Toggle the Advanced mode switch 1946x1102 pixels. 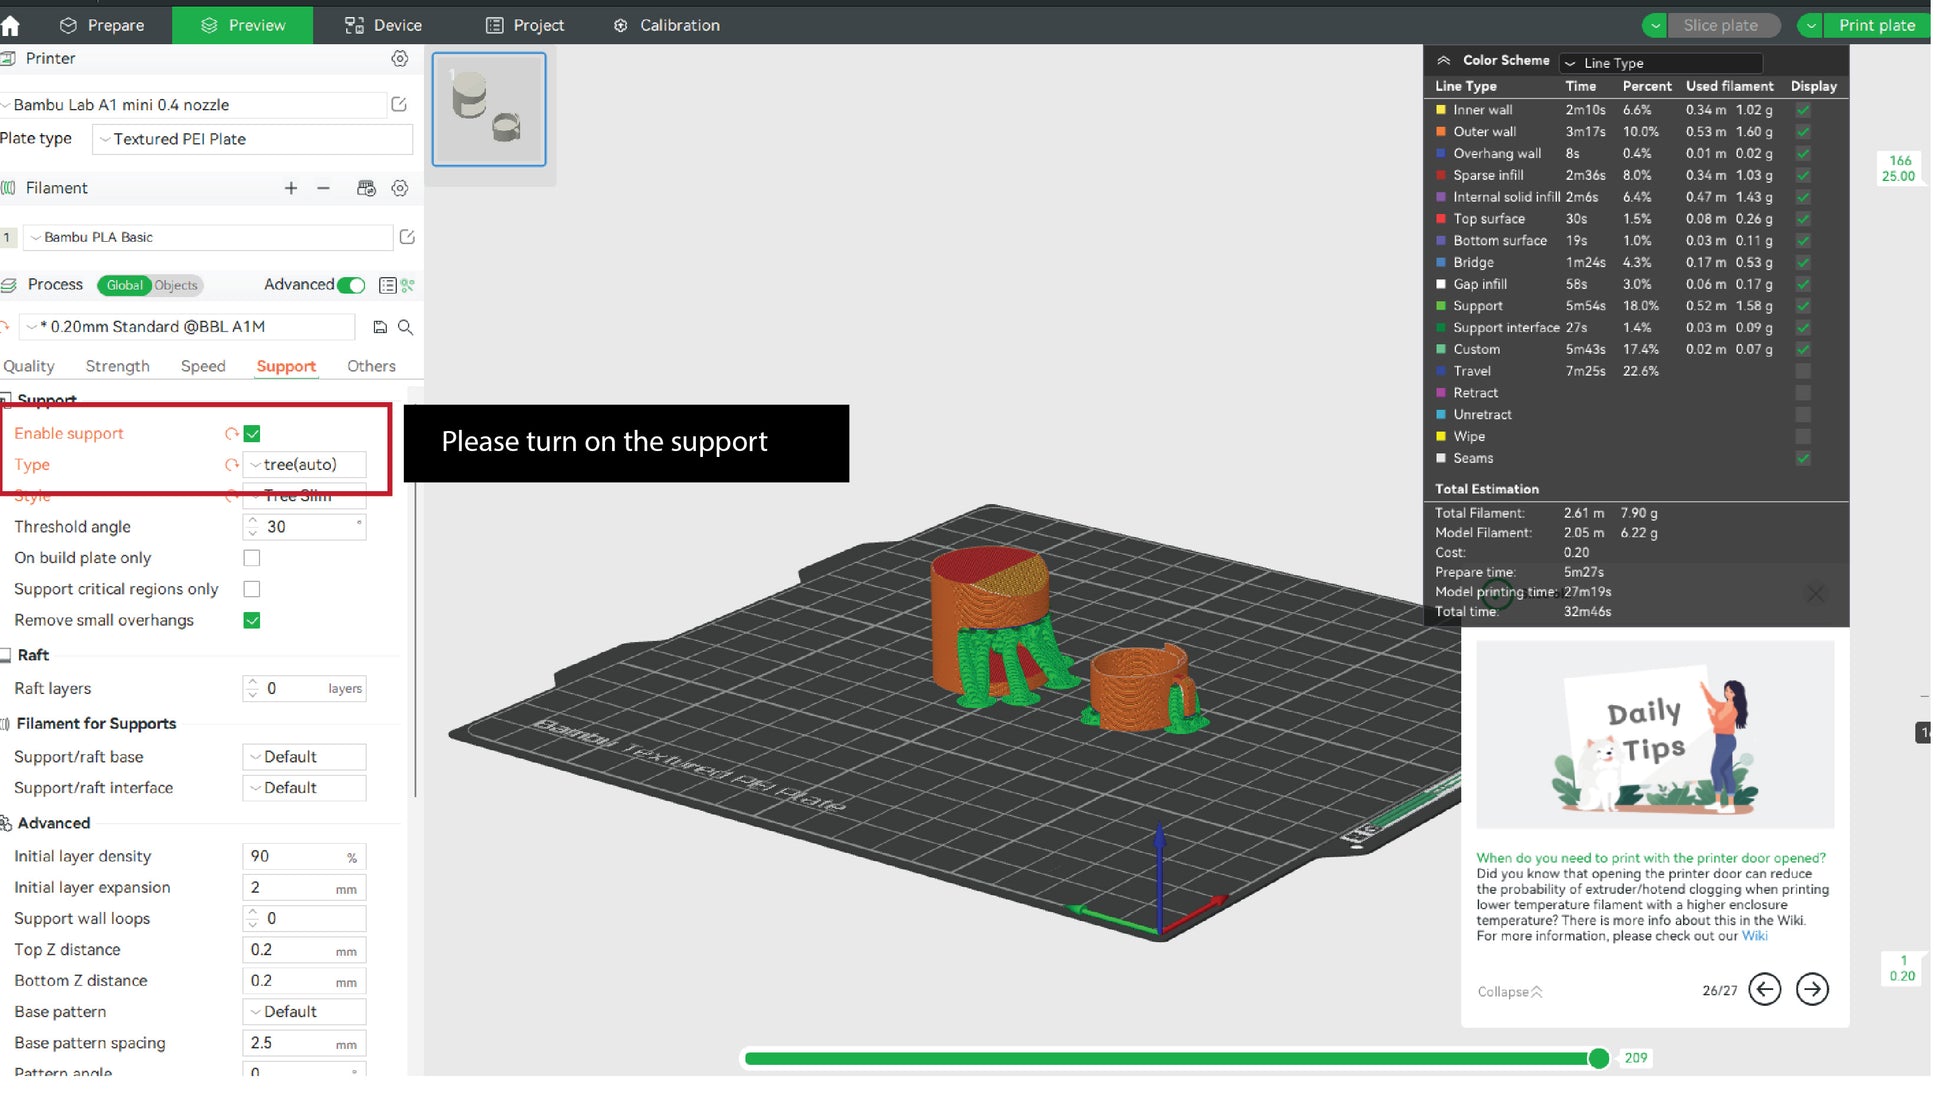click(x=351, y=285)
